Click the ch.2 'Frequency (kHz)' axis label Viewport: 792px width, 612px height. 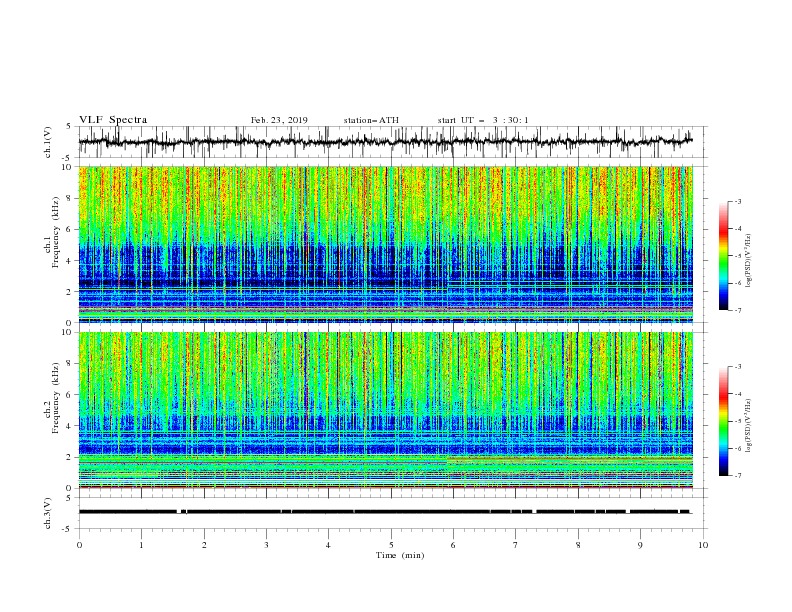click(54, 397)
